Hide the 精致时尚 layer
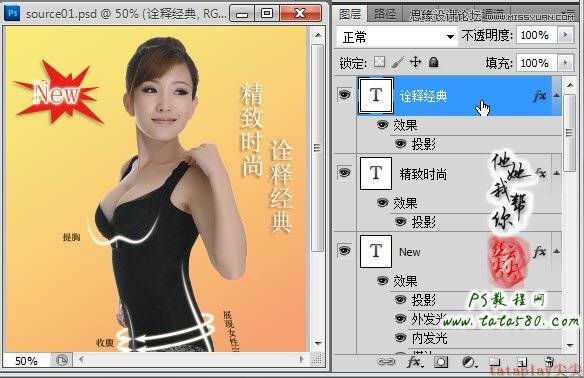584x378 pixels. pyautogui.click(x=345, y=173)
